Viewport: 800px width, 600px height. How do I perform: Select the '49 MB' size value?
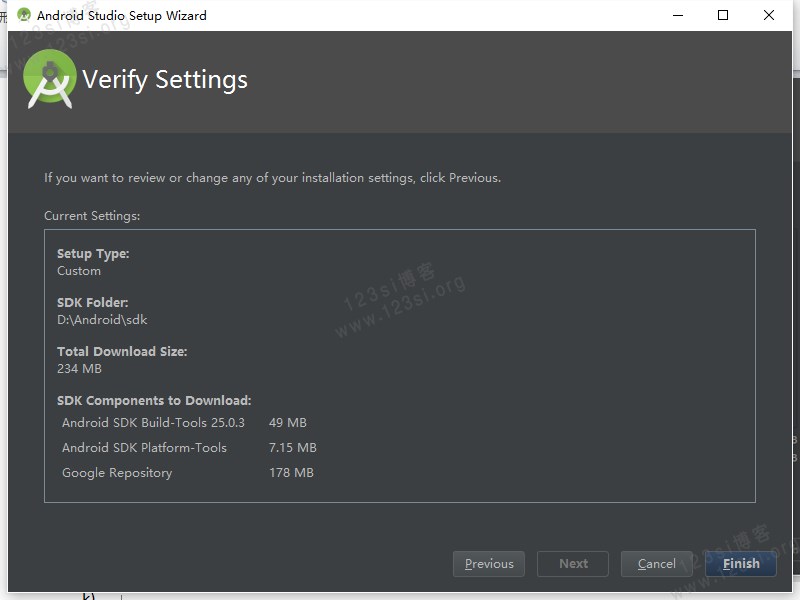pos(288,423)
